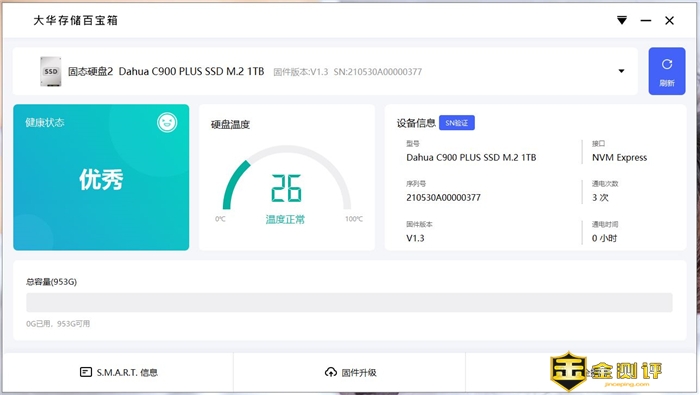Click the V1.3 firmware version value
This screenshot has width=700, height=395.
415,238
